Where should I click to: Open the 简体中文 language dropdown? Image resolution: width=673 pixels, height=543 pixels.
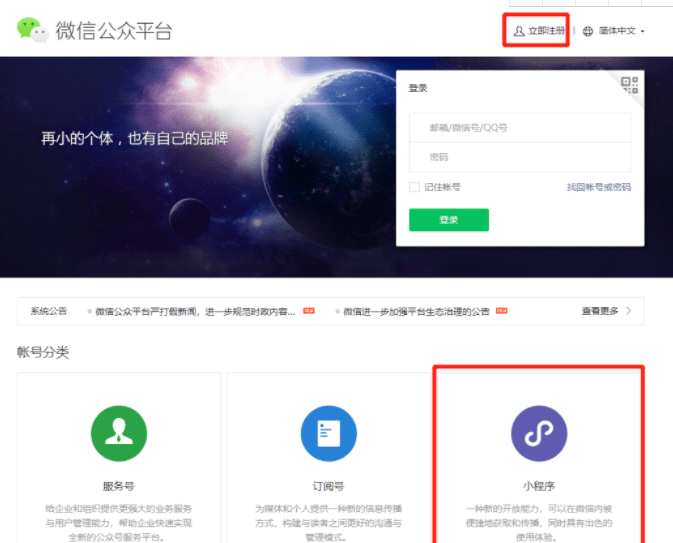621,31
